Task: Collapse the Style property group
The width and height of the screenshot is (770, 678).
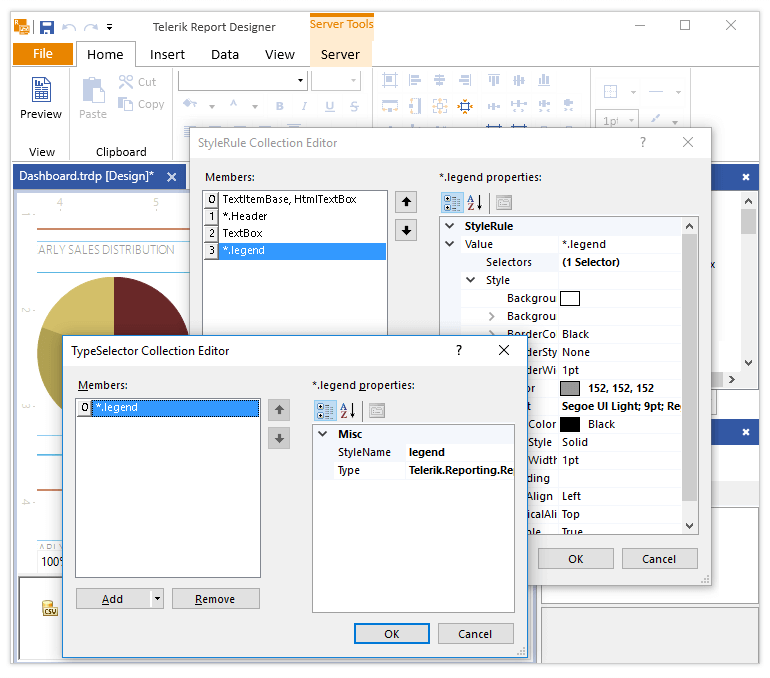Action: coord(470,280)
